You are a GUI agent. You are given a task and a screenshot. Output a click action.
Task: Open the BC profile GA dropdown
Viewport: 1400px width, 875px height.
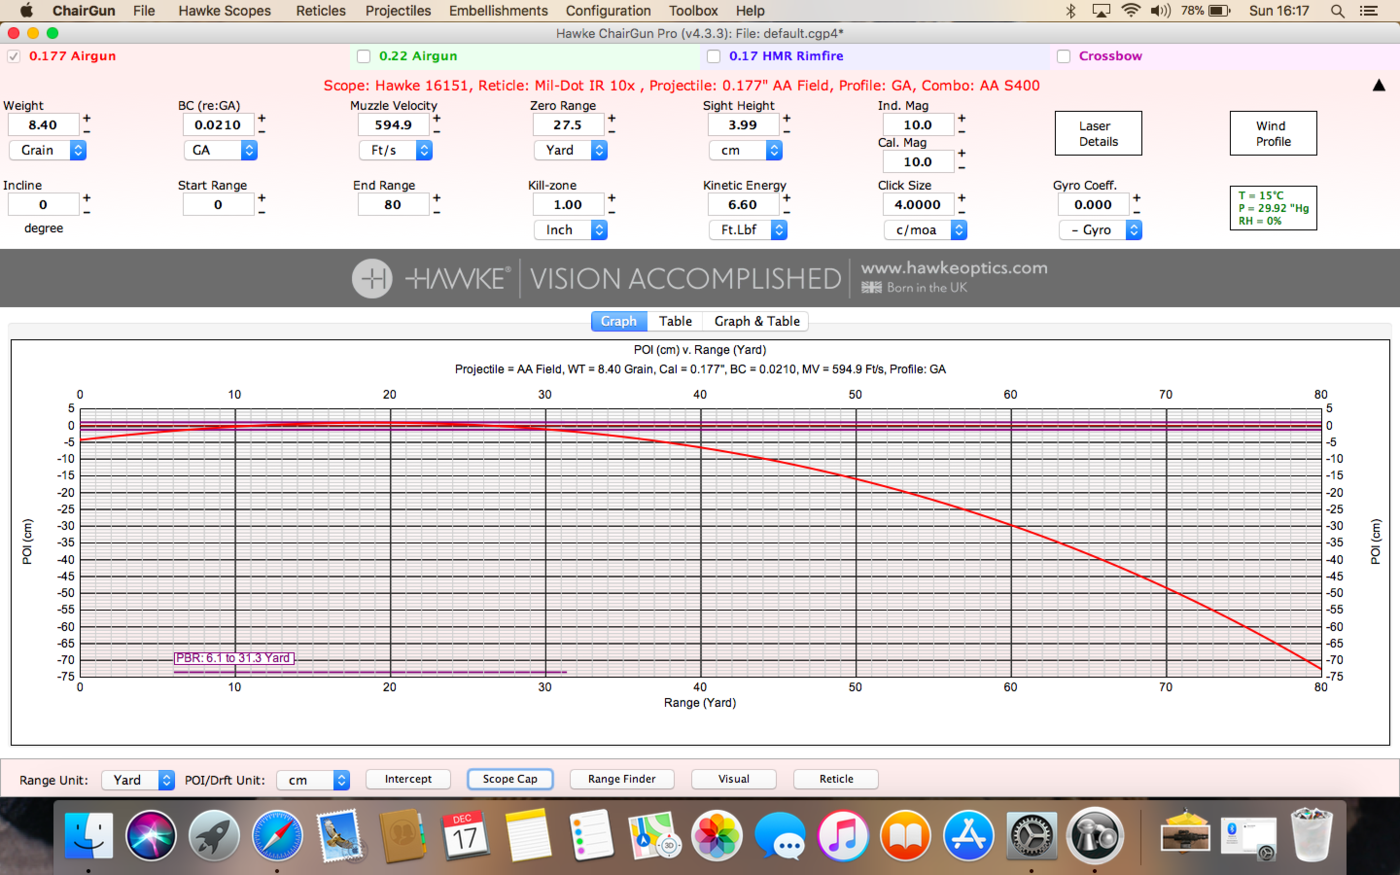[x=221, y=150]
